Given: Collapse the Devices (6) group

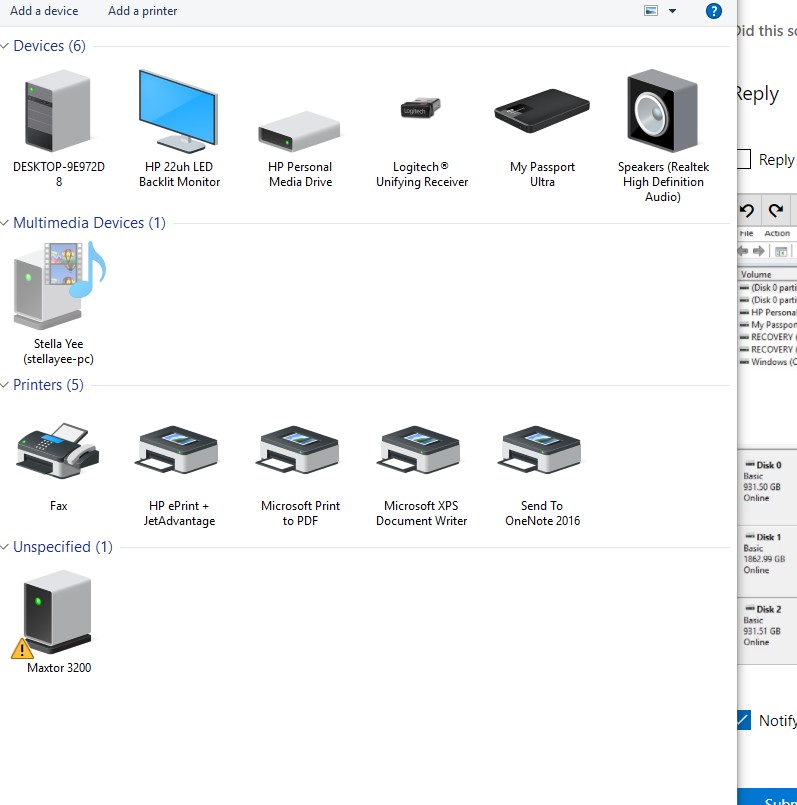Looking at the screenshot, I should coord(5,46).
